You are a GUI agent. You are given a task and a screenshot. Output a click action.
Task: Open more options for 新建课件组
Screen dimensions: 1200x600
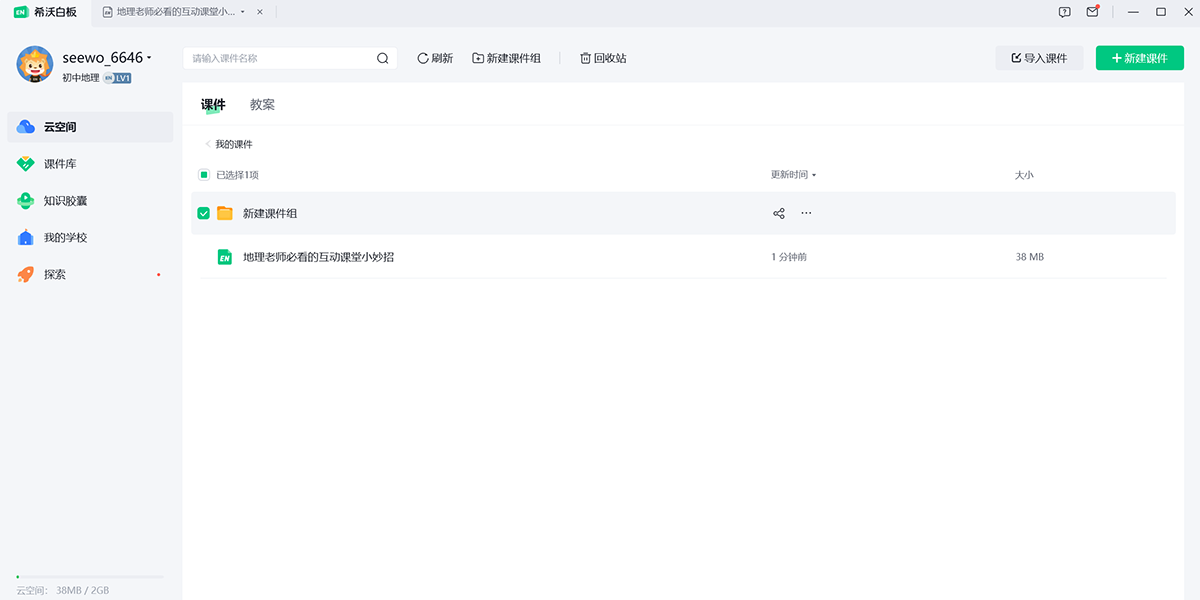(806, 213)
